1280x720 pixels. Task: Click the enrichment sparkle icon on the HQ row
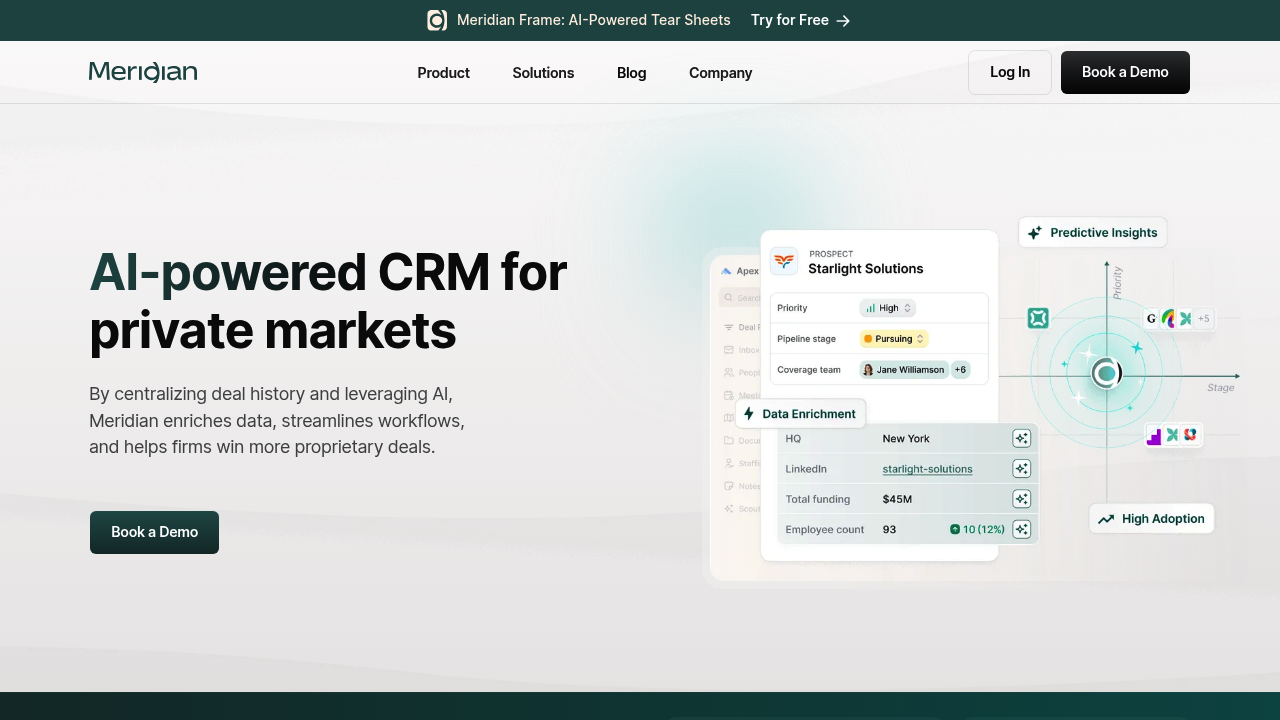(1022, 438)
